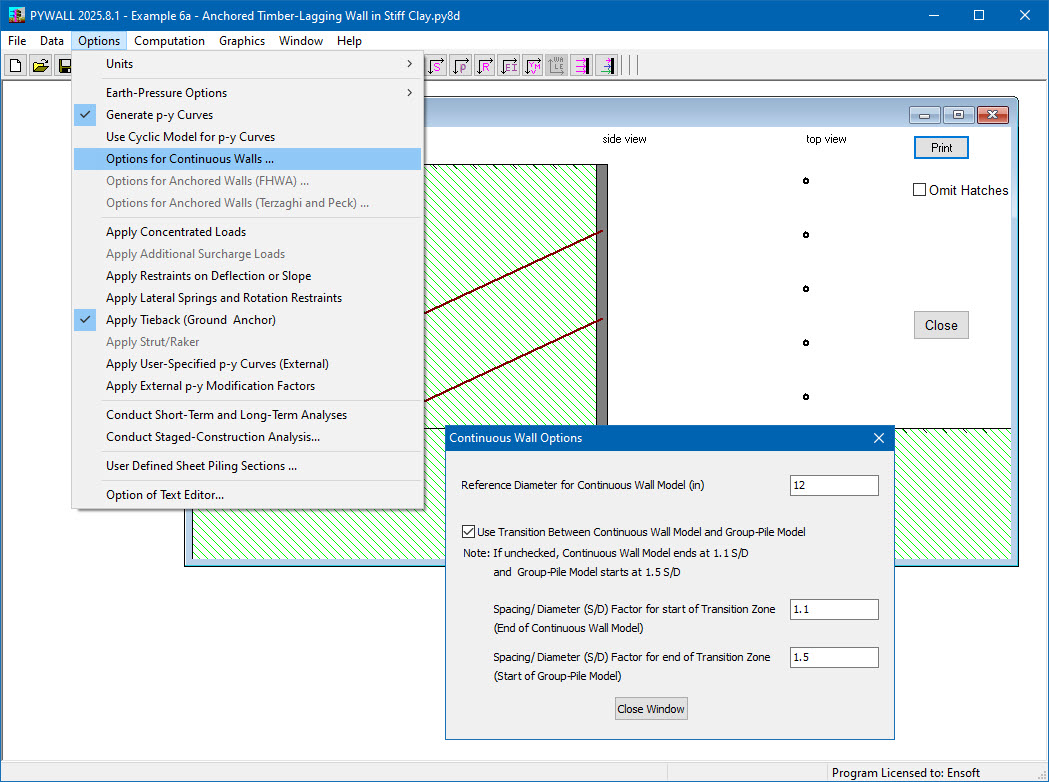
Task: Click the soil reaction (p) plot icon
Action: 461,66
